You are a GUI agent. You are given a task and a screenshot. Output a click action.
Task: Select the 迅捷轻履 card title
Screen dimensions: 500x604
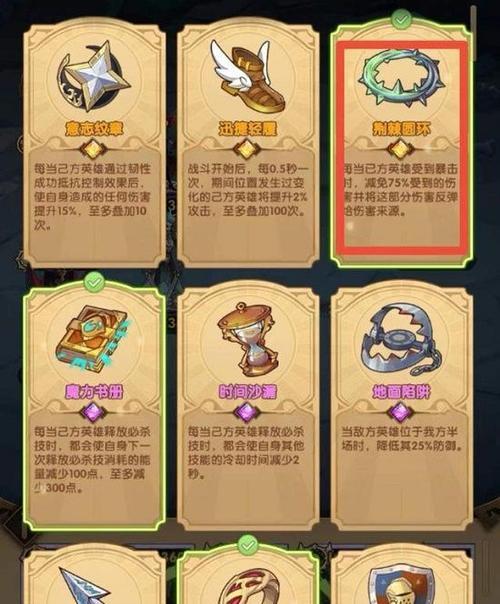pos(248,129)
